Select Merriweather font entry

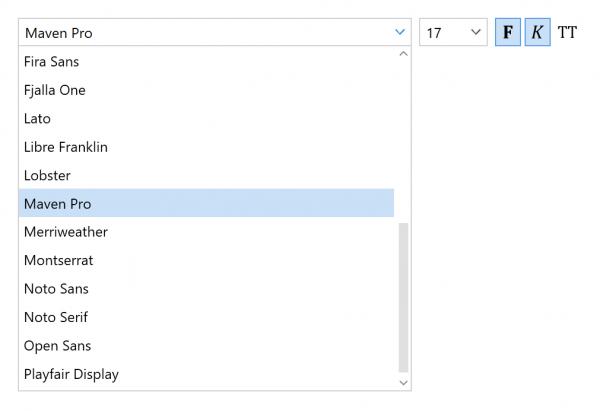tap(66, 232)
